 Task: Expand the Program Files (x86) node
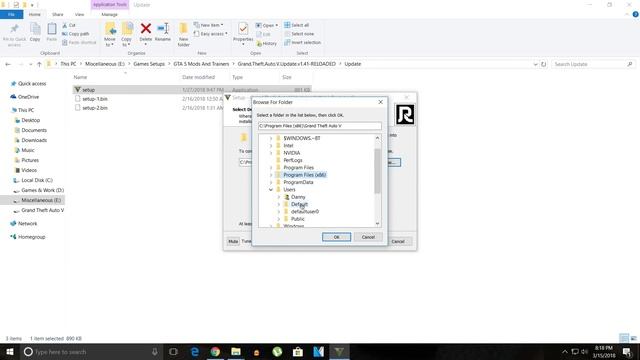click(271, 175)
